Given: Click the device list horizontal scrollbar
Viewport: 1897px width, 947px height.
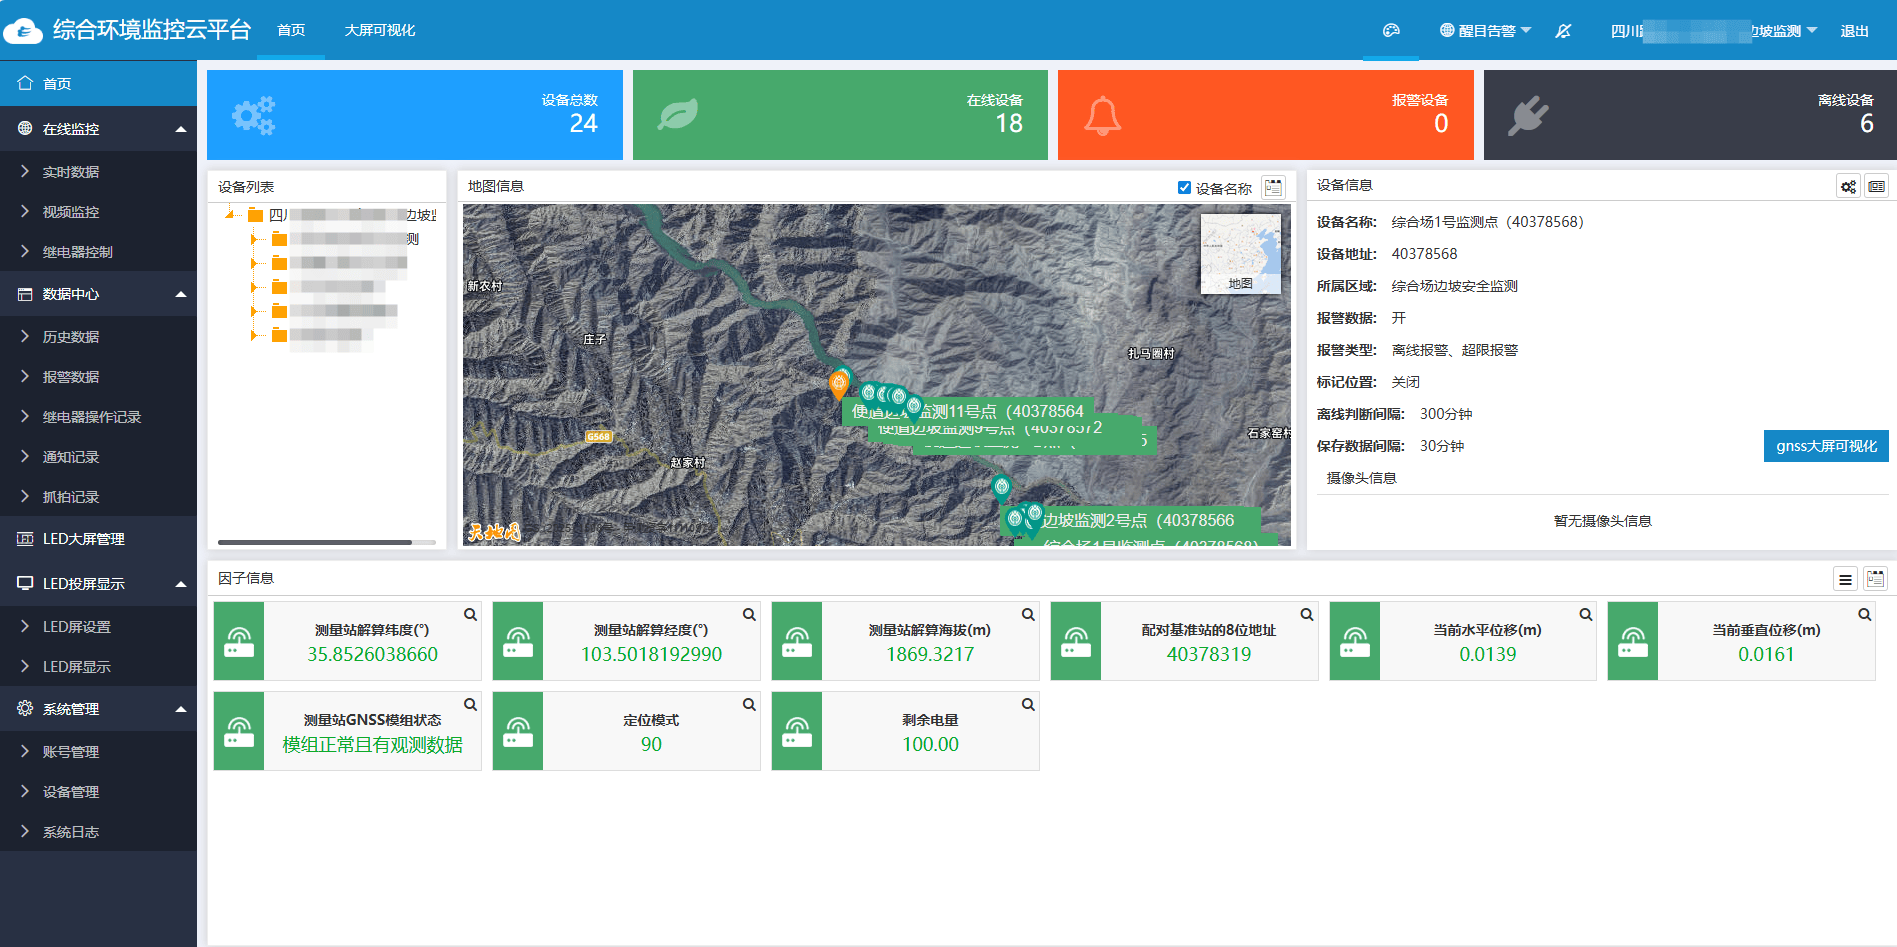Looking at the screenshot, I should click(315, 542).
